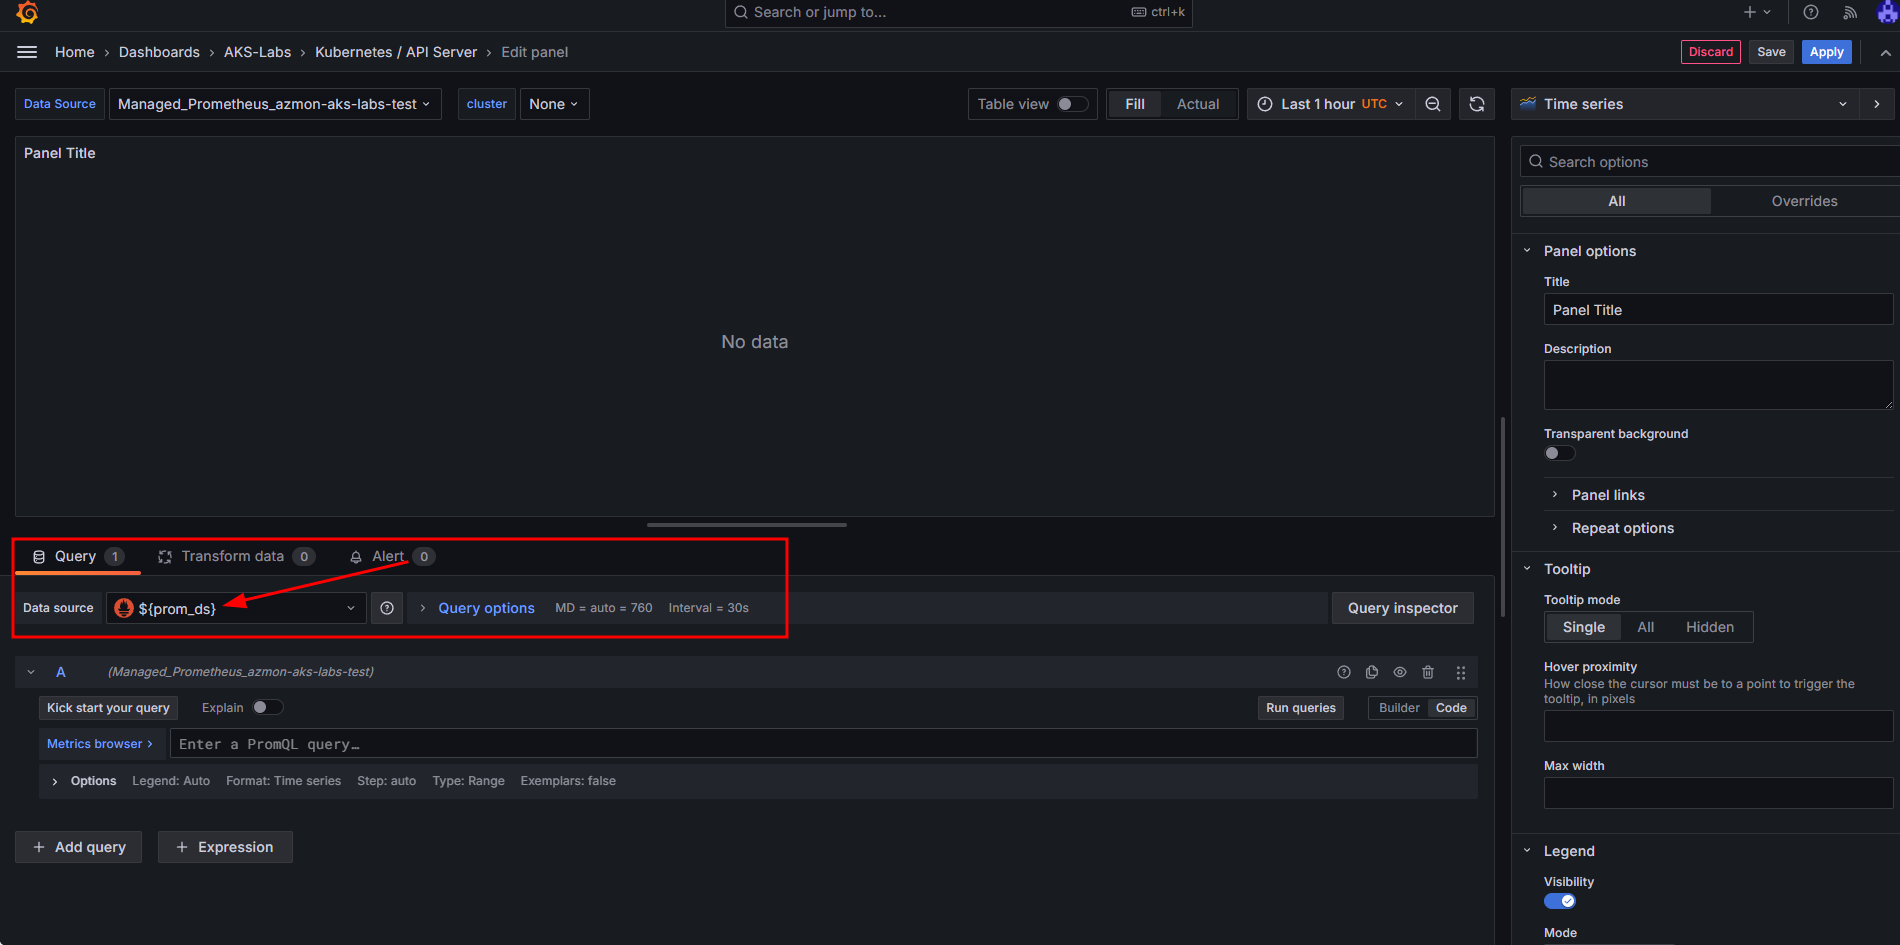
Task: Duplicate query A
Action: (1372, 672)
